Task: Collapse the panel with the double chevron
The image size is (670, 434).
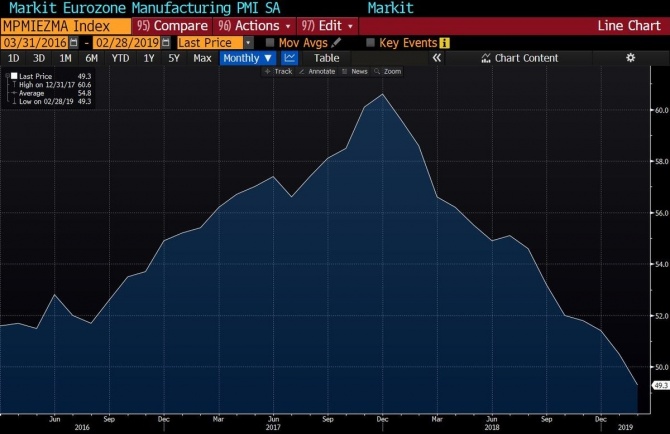Action: tap(436, 58)
